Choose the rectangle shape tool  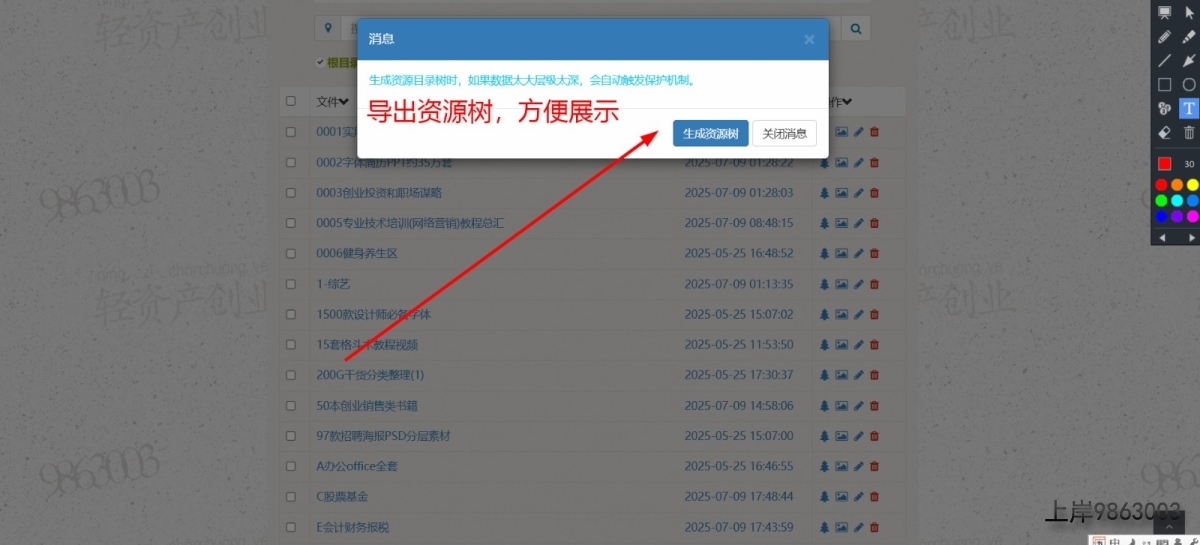(1164, 85)
